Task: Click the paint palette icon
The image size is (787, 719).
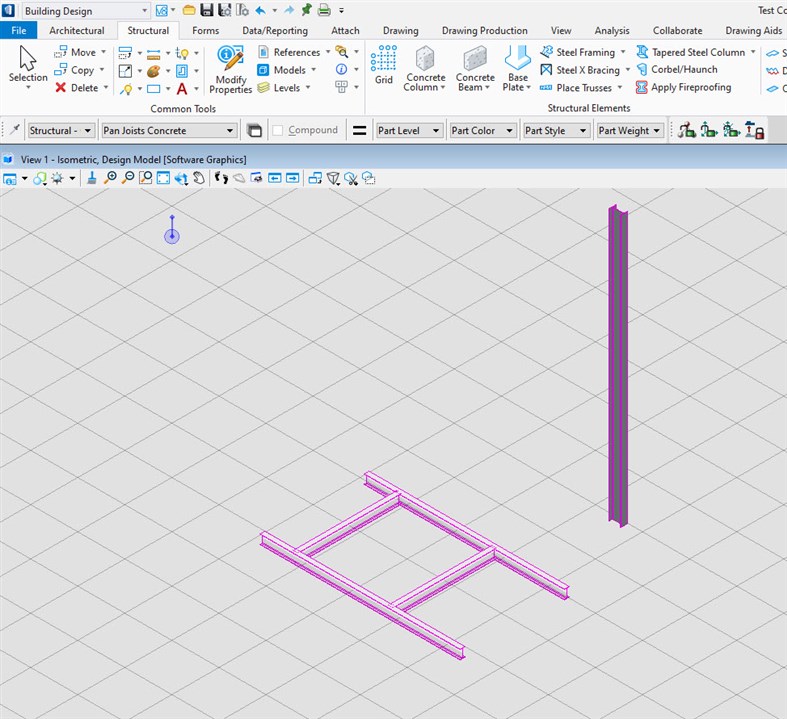Action: (x=154, y=71)
